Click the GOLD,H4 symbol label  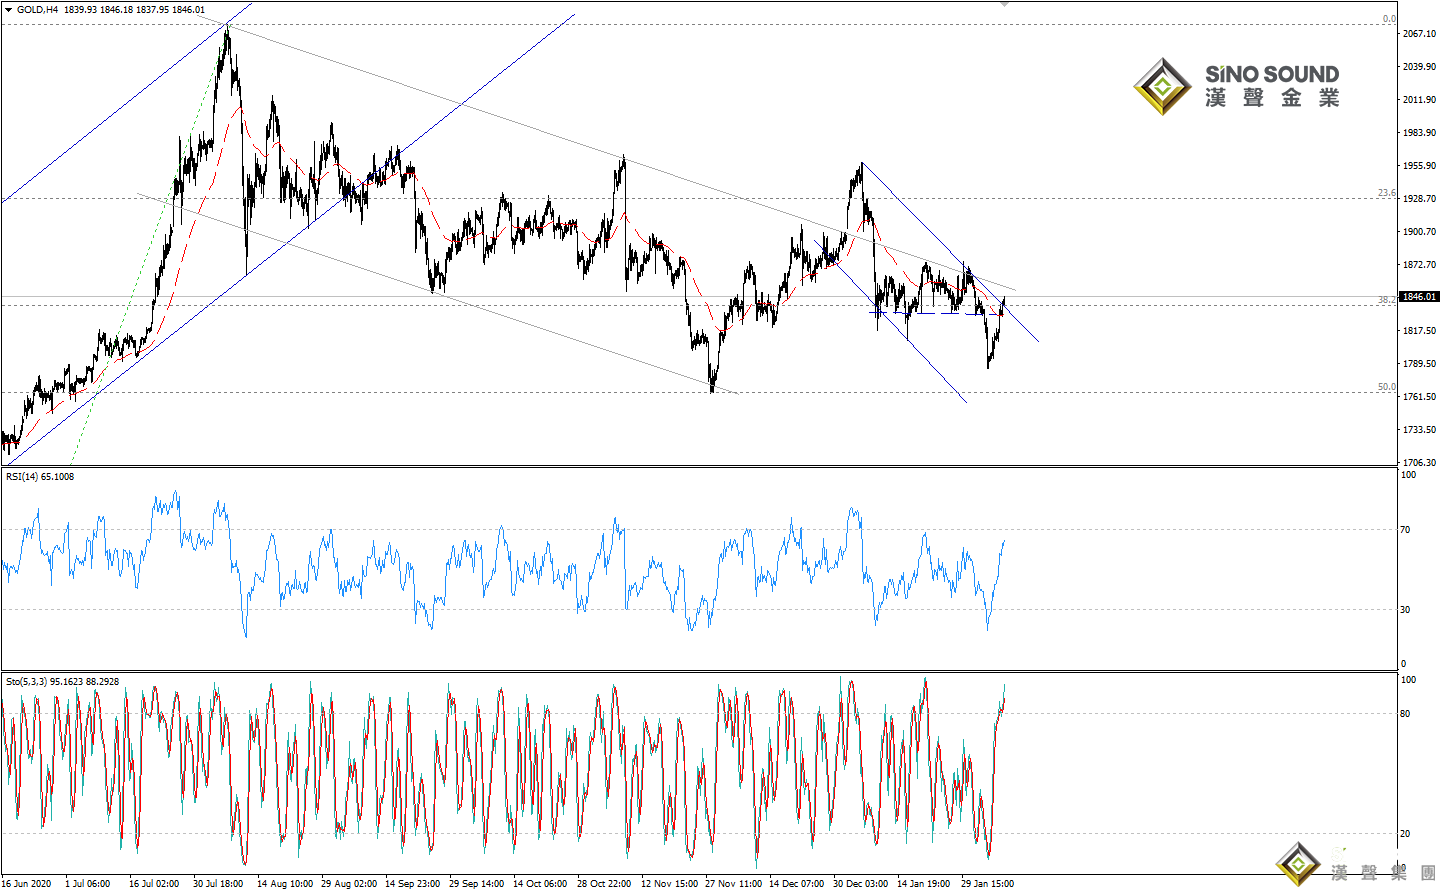coord(37,10)
